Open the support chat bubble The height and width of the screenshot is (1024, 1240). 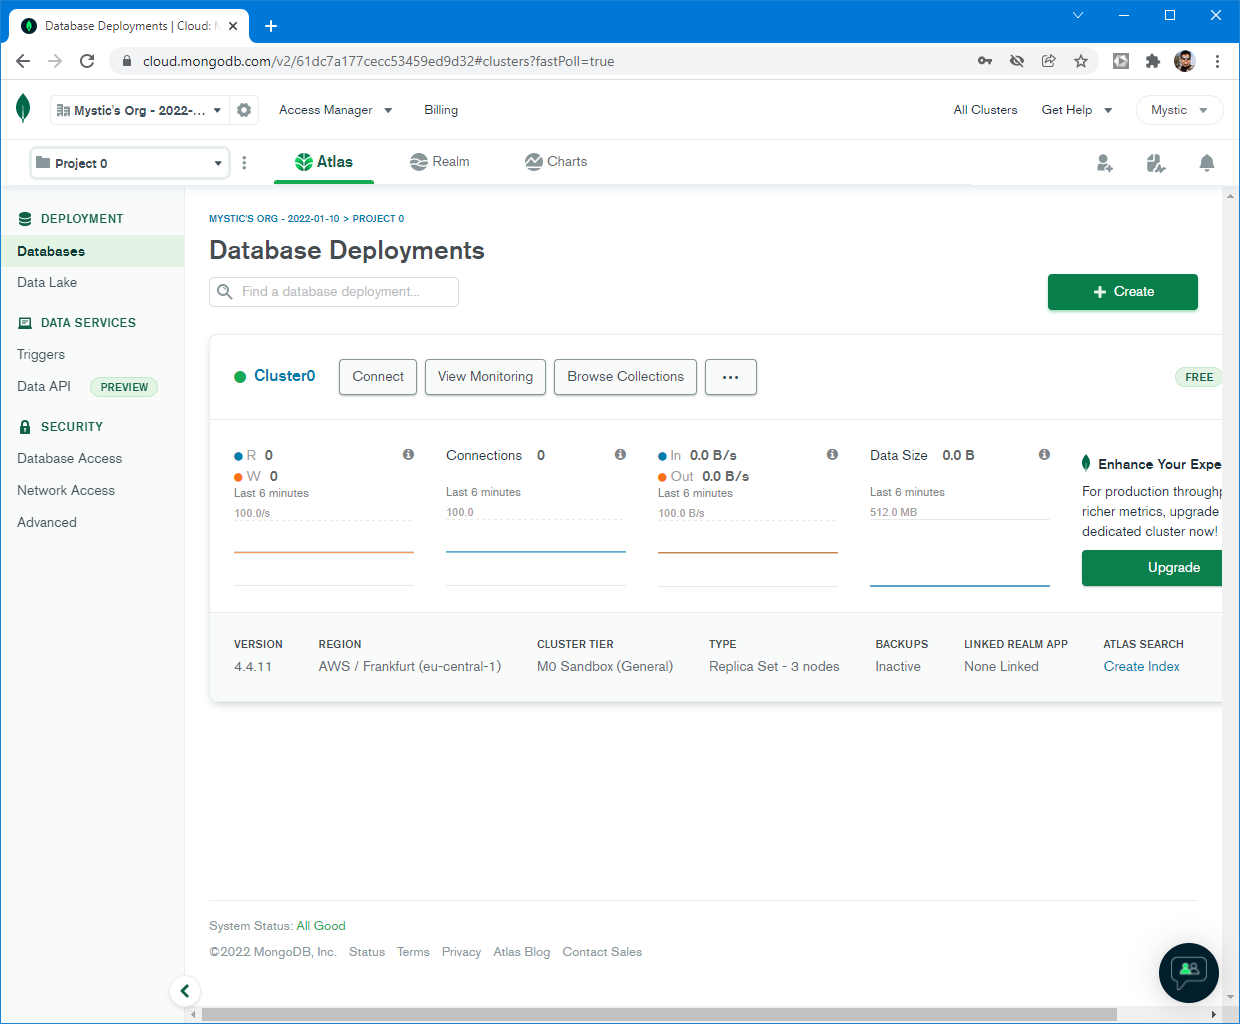coord(1188,972)
